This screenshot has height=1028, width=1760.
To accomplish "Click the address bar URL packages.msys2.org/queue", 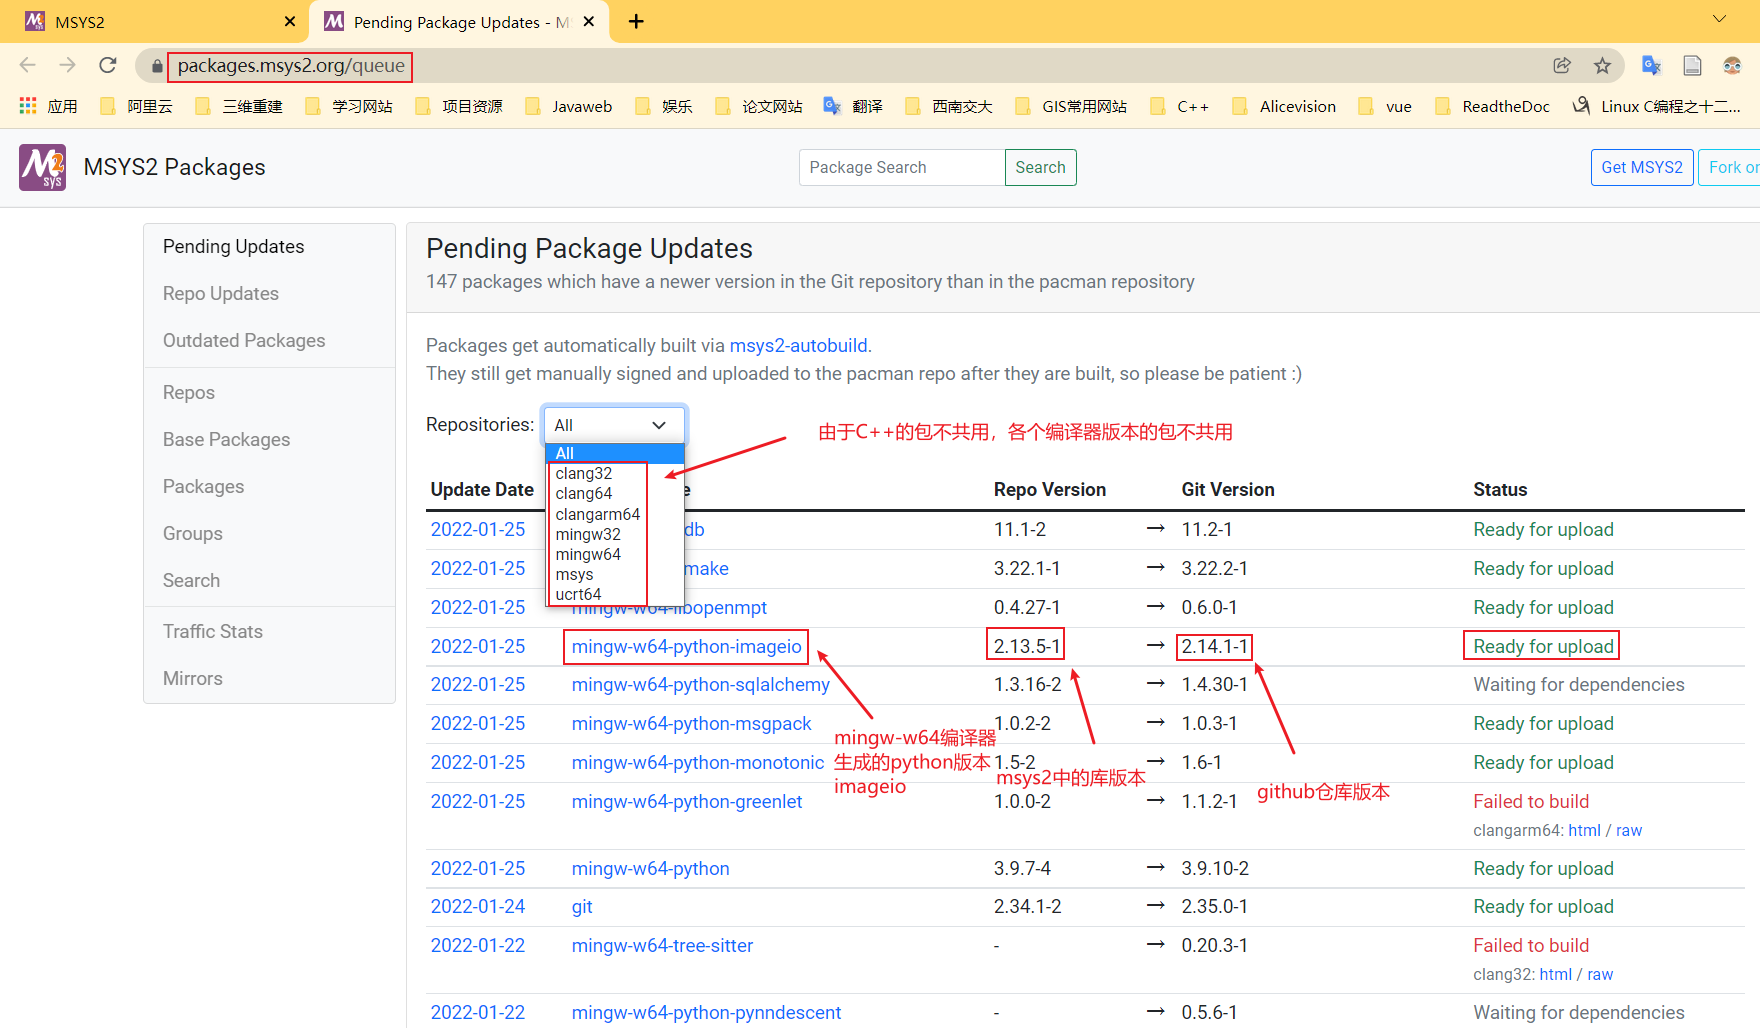I will coord(291,66).
